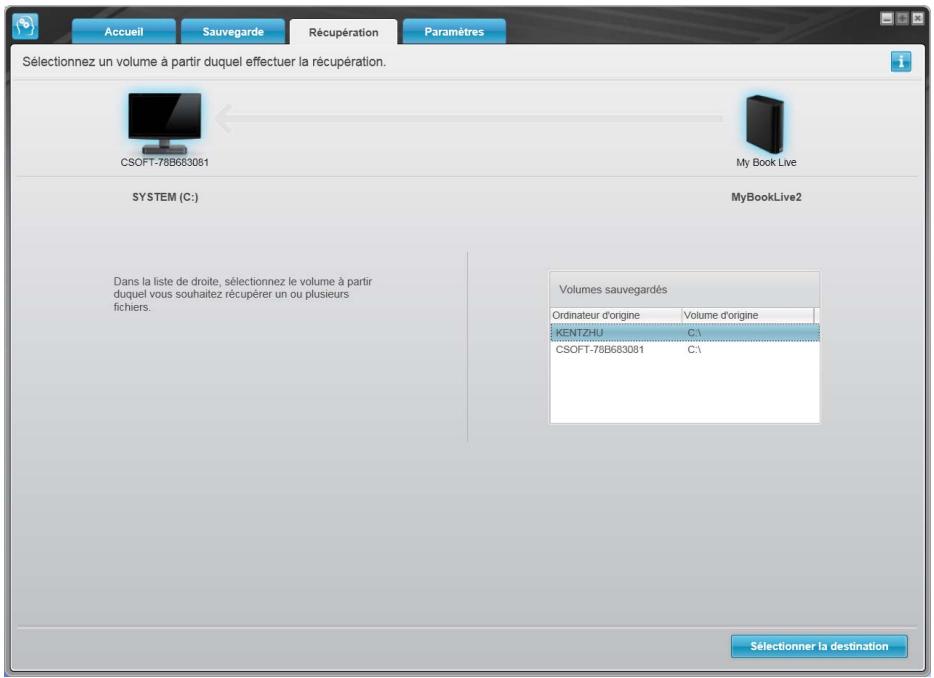
Task: Click the SYSTEM (C:) volume label
Action: (x=165, y=197)
